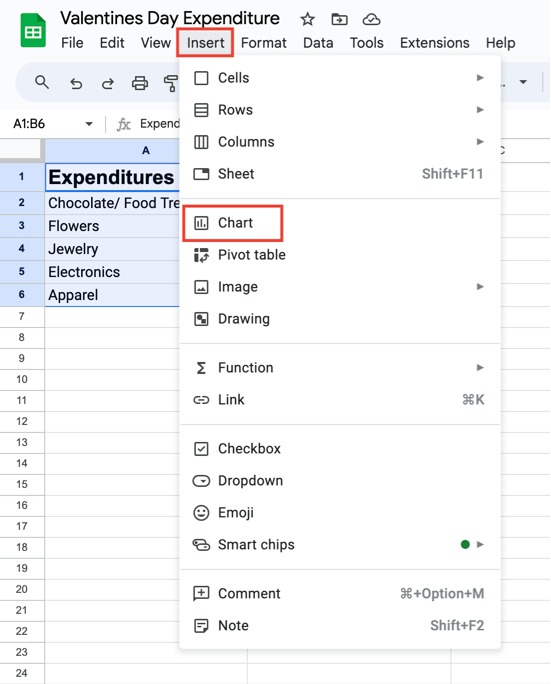Insert a Dropdown from the menu
551x684 pixels.
pyautogui.click(x=340, y=481)
